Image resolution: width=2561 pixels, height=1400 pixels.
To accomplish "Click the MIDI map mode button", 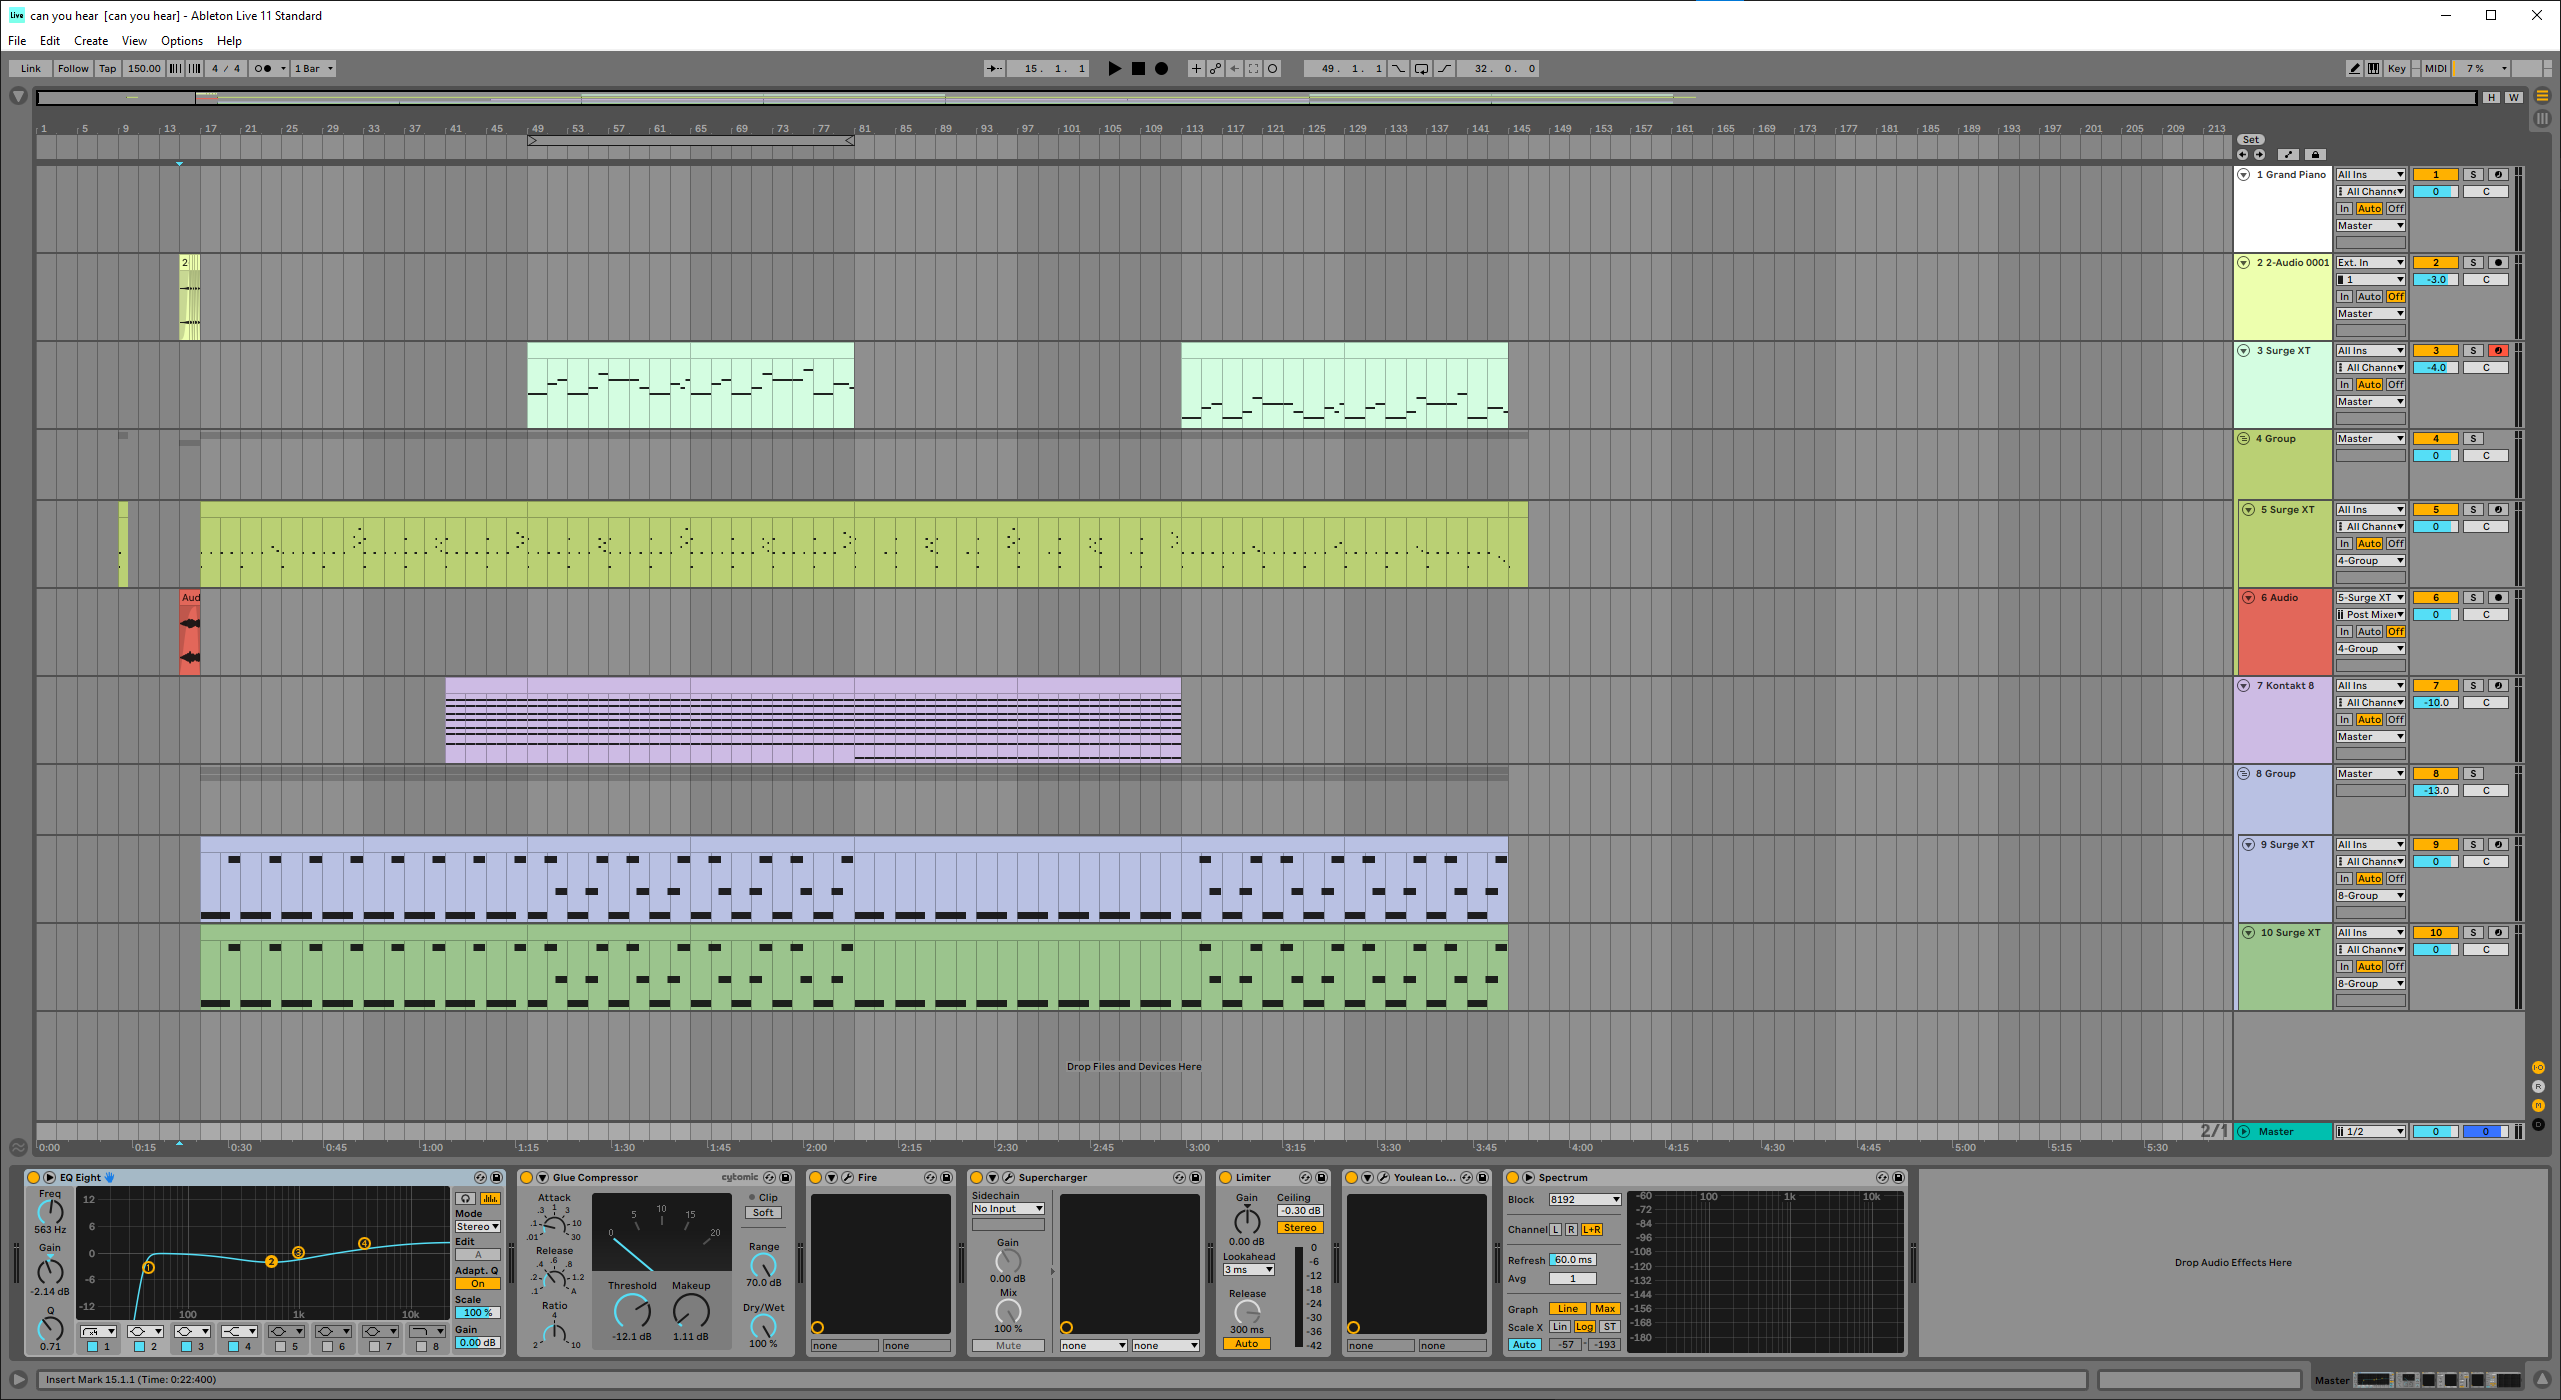I will click(x=2435, y=69).
